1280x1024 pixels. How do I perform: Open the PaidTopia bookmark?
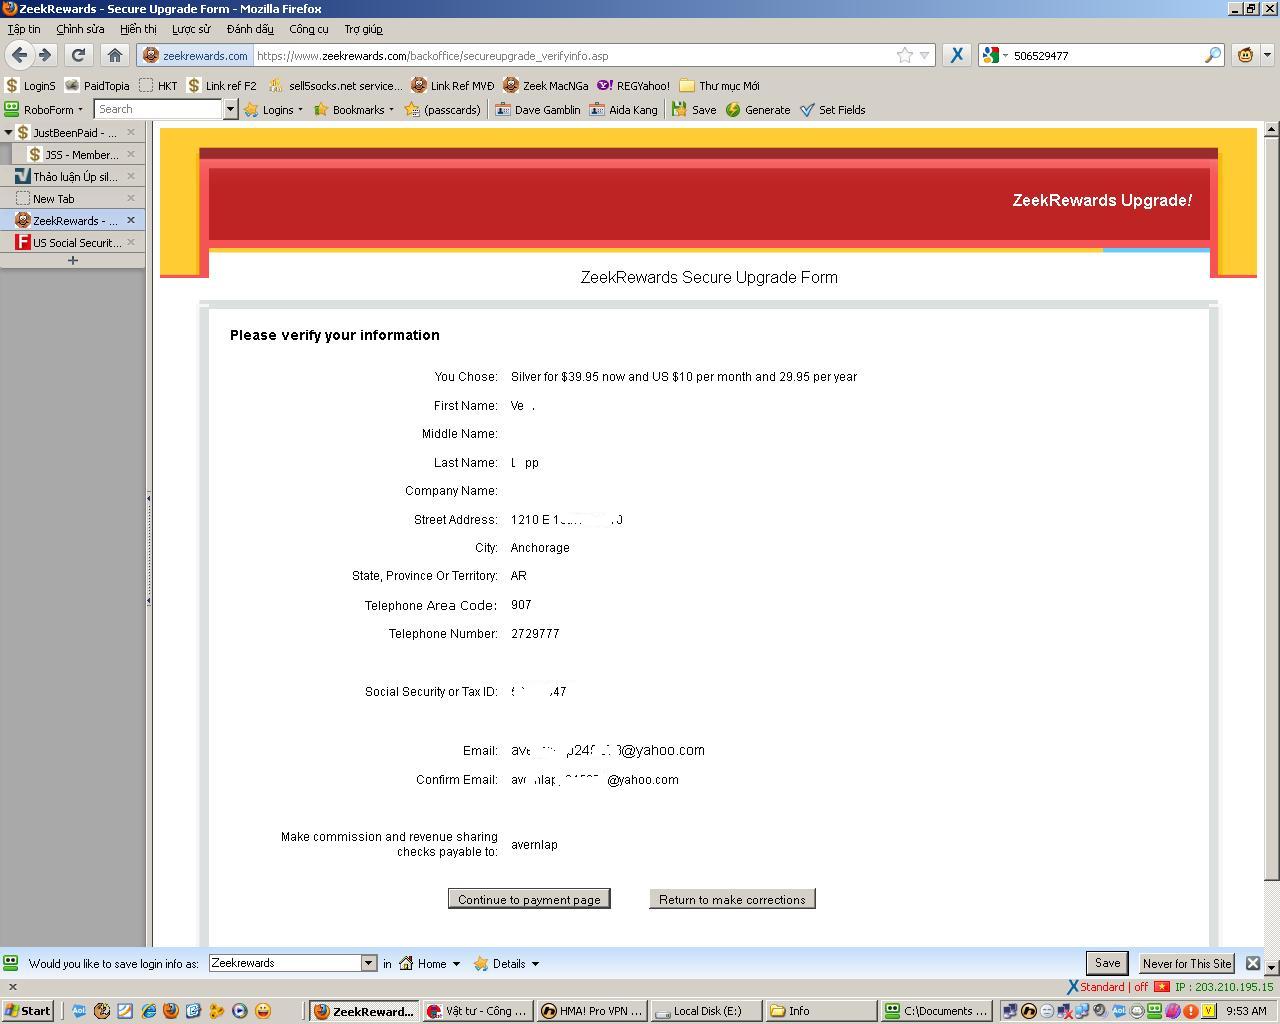(97, 86)
